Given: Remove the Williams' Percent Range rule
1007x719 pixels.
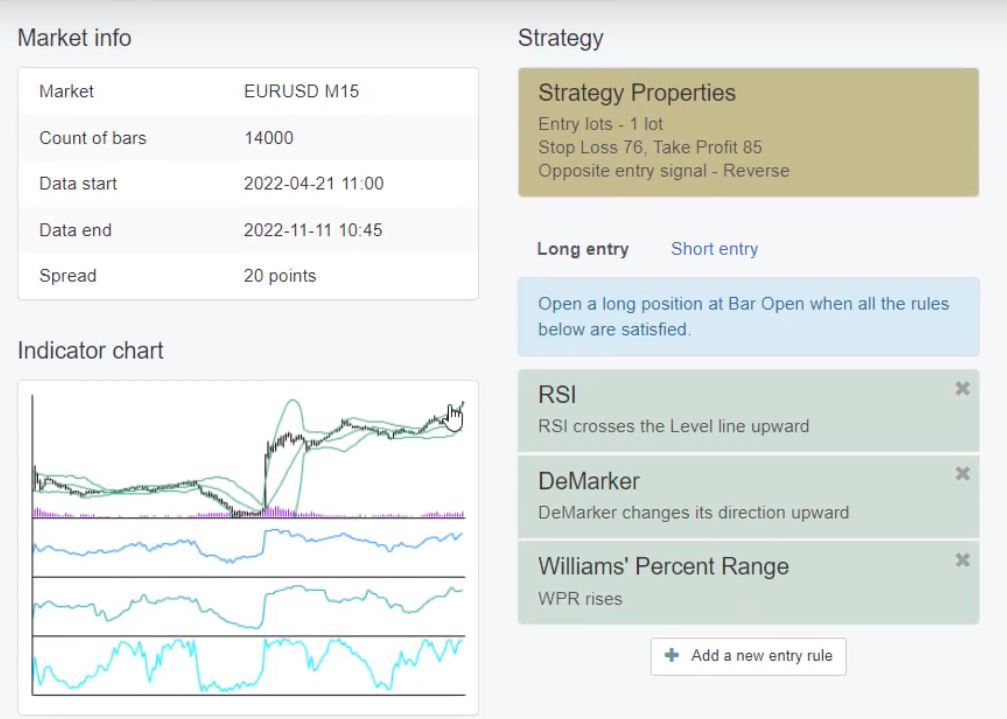Looking at the screenshot, I should (962, 560).
